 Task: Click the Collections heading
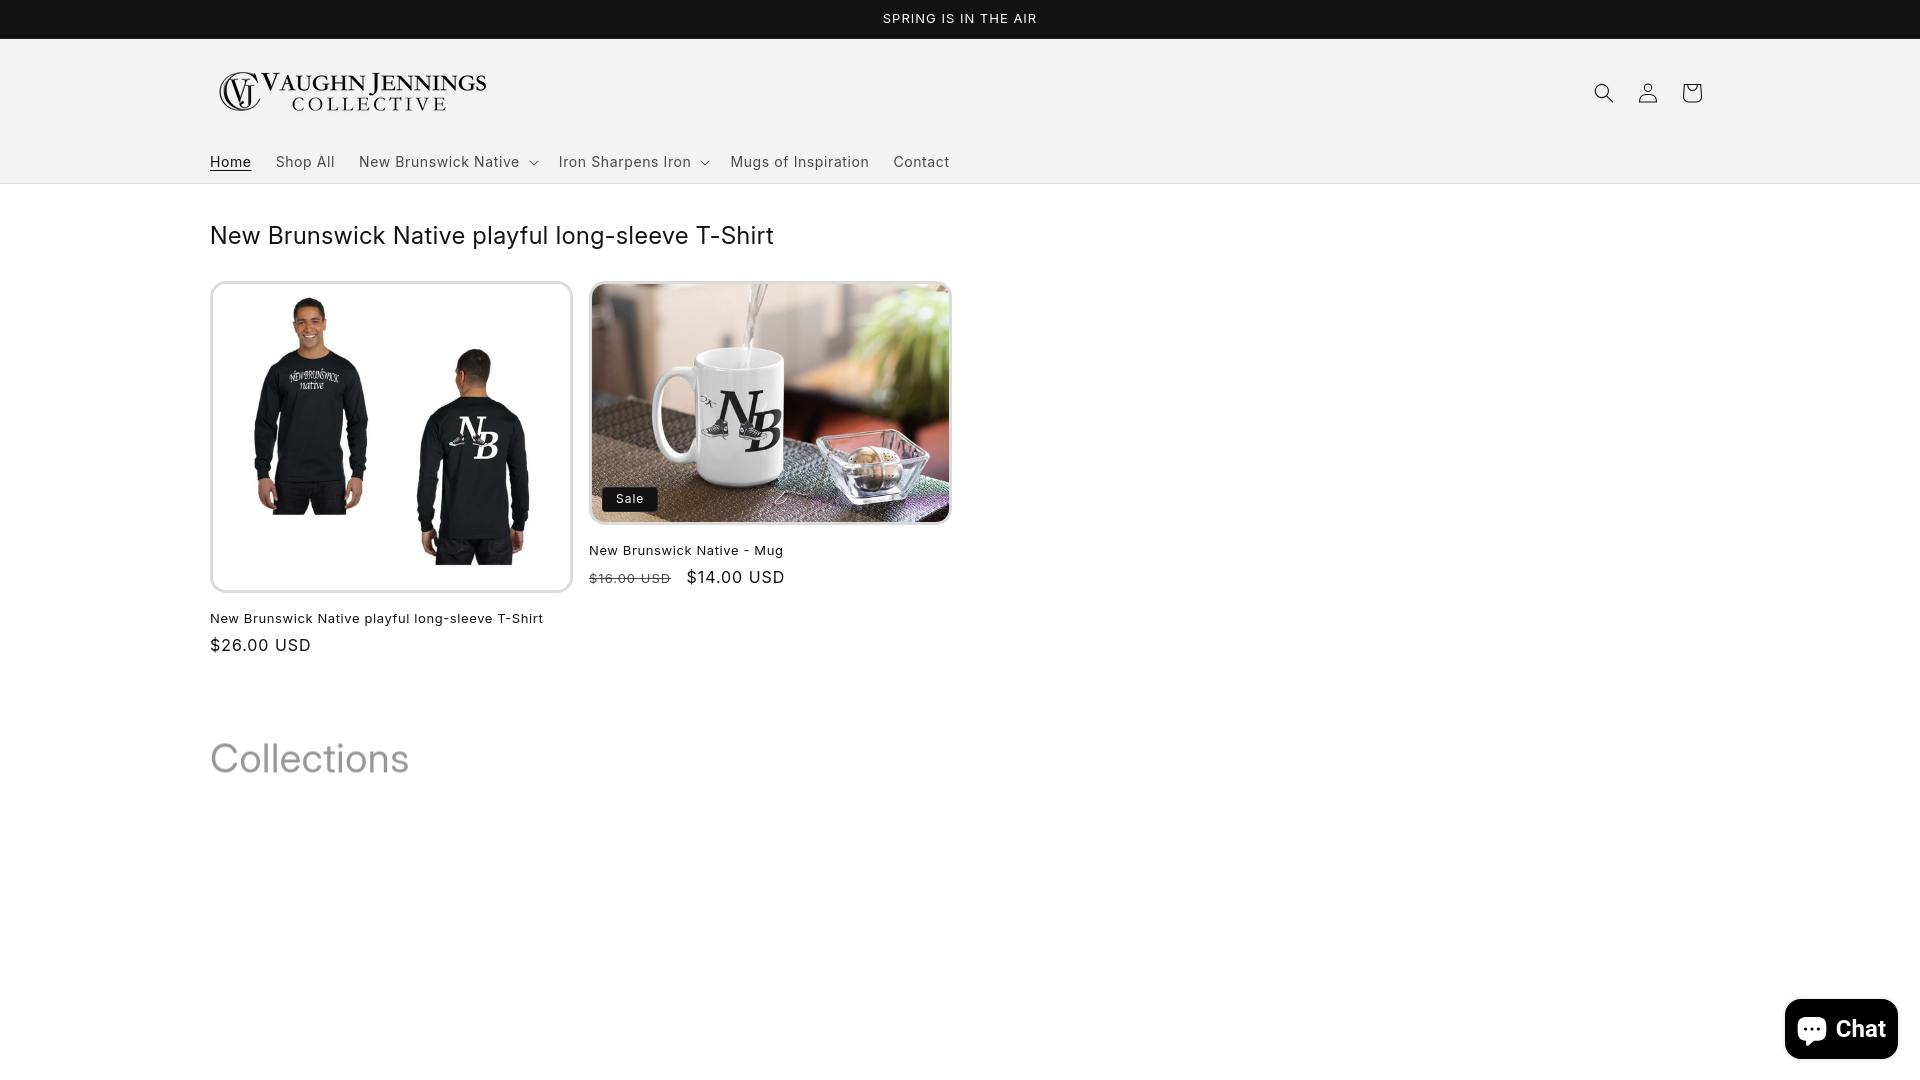click(309, 758)
